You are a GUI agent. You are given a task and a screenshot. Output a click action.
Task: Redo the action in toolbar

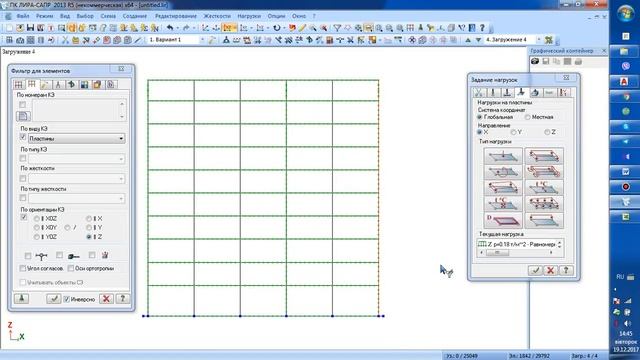[186, 28]
